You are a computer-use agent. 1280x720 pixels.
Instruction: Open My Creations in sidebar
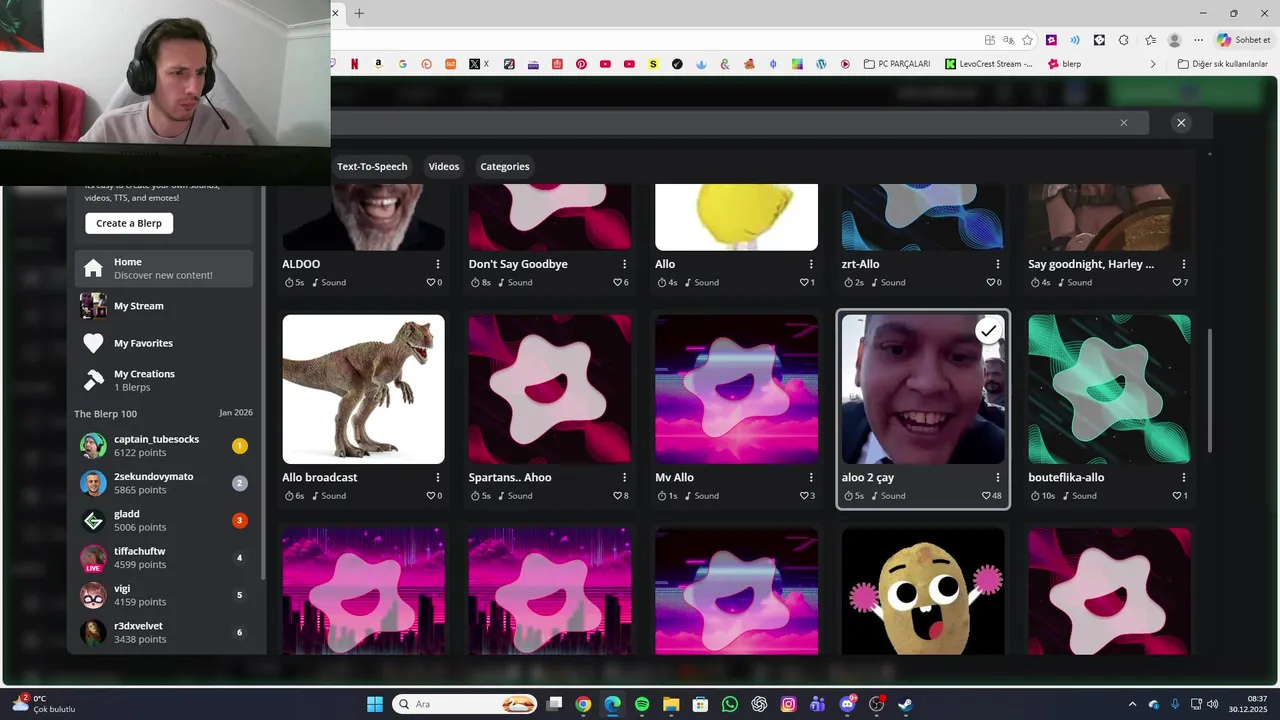coord(164,380)
